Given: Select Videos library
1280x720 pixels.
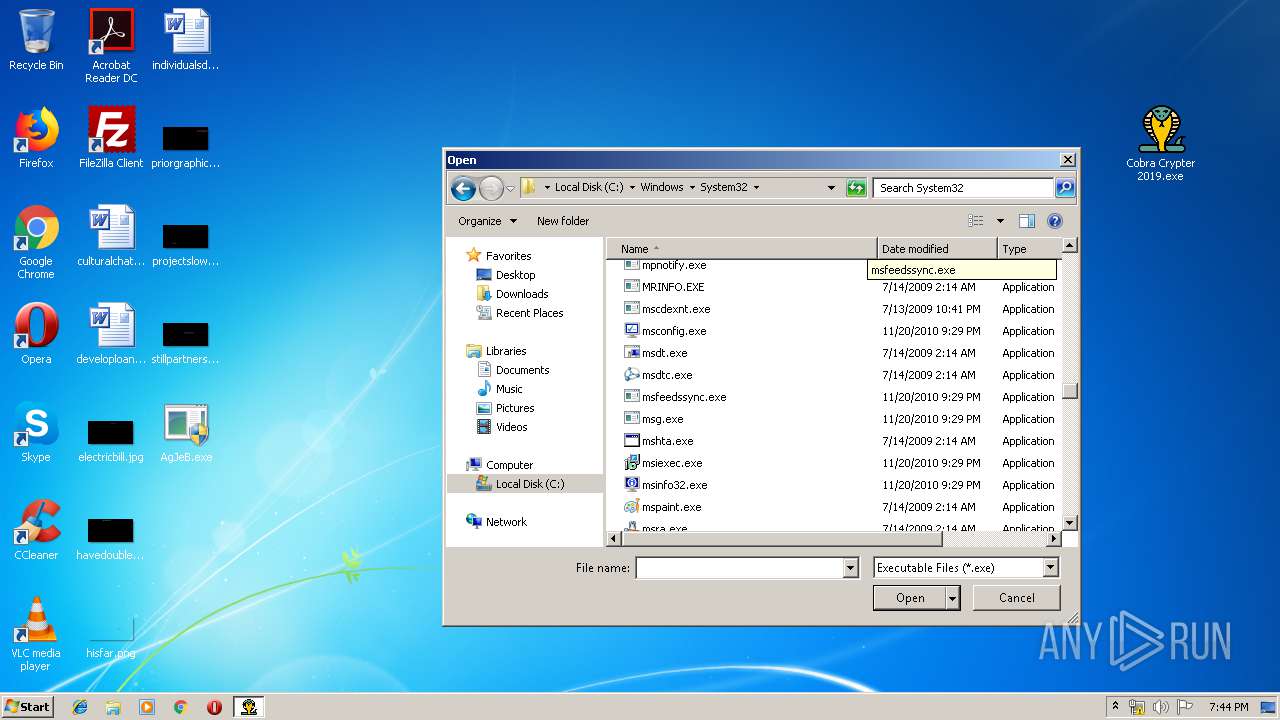Looking at the screenshot, I should pos(511,427).
